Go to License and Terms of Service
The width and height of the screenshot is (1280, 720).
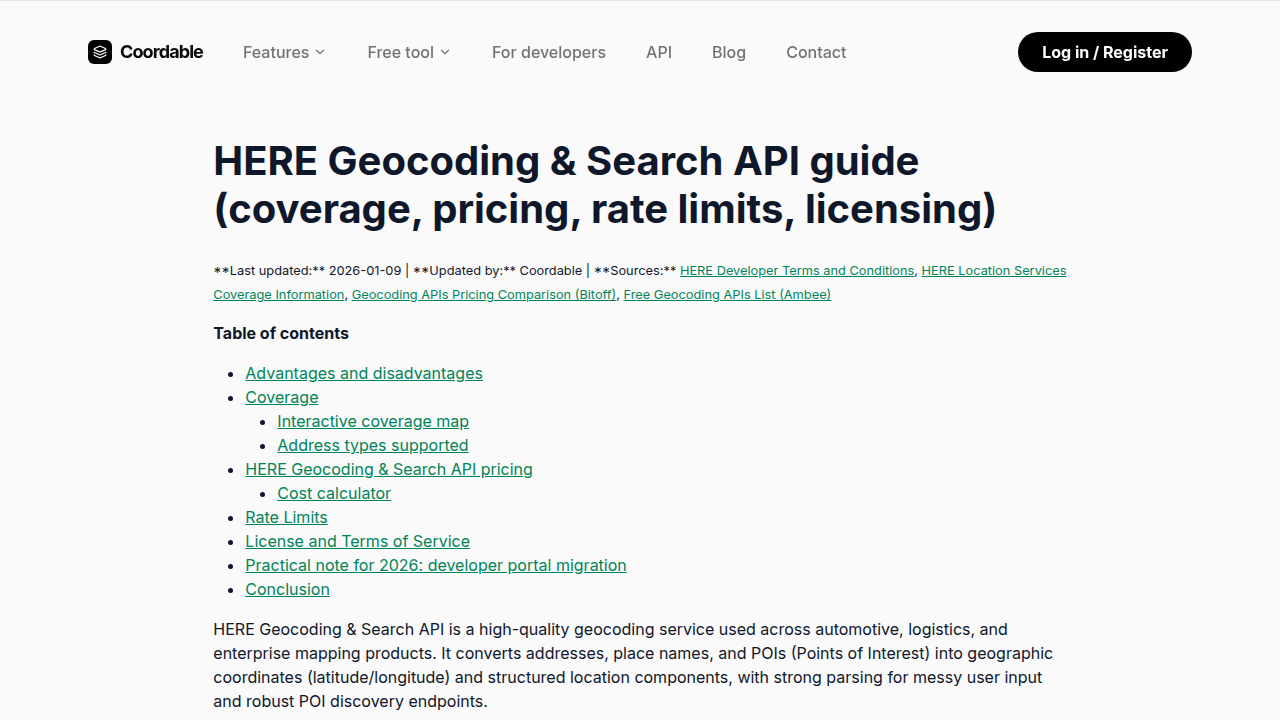point(357,541)
